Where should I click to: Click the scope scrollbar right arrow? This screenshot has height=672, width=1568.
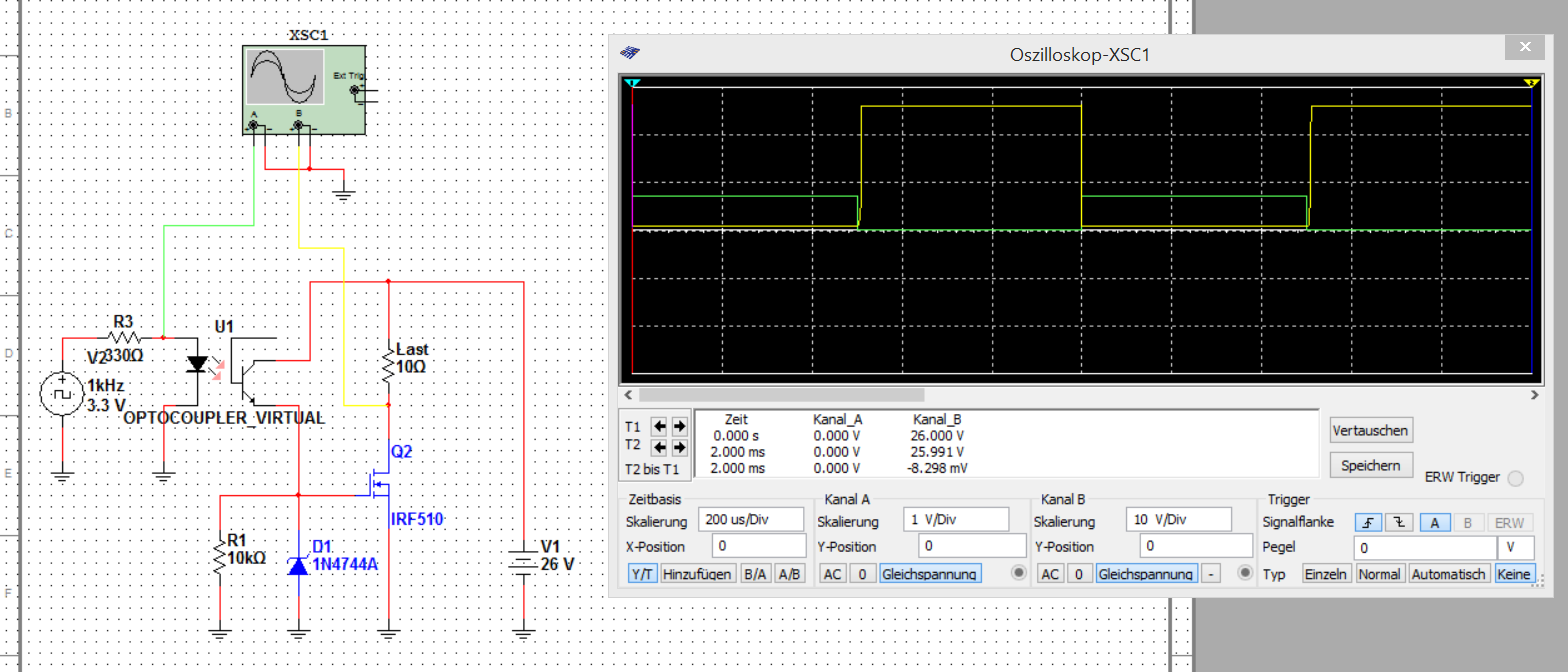(x=1535, y=394)
